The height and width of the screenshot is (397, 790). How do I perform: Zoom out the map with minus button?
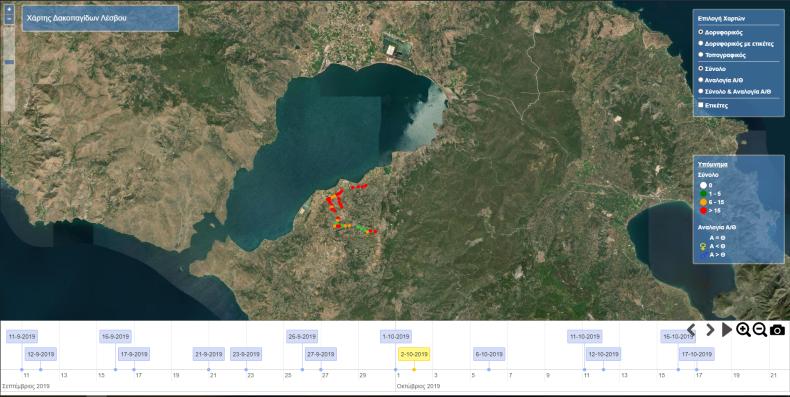coord(9,20)
